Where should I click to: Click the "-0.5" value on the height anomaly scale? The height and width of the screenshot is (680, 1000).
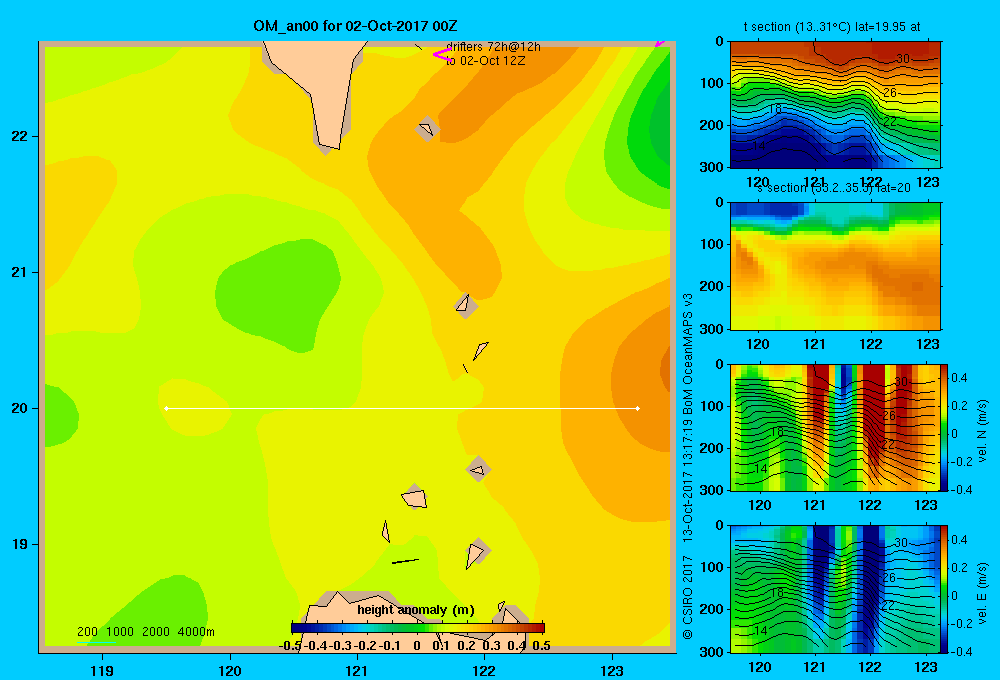(x=290, y=646)
